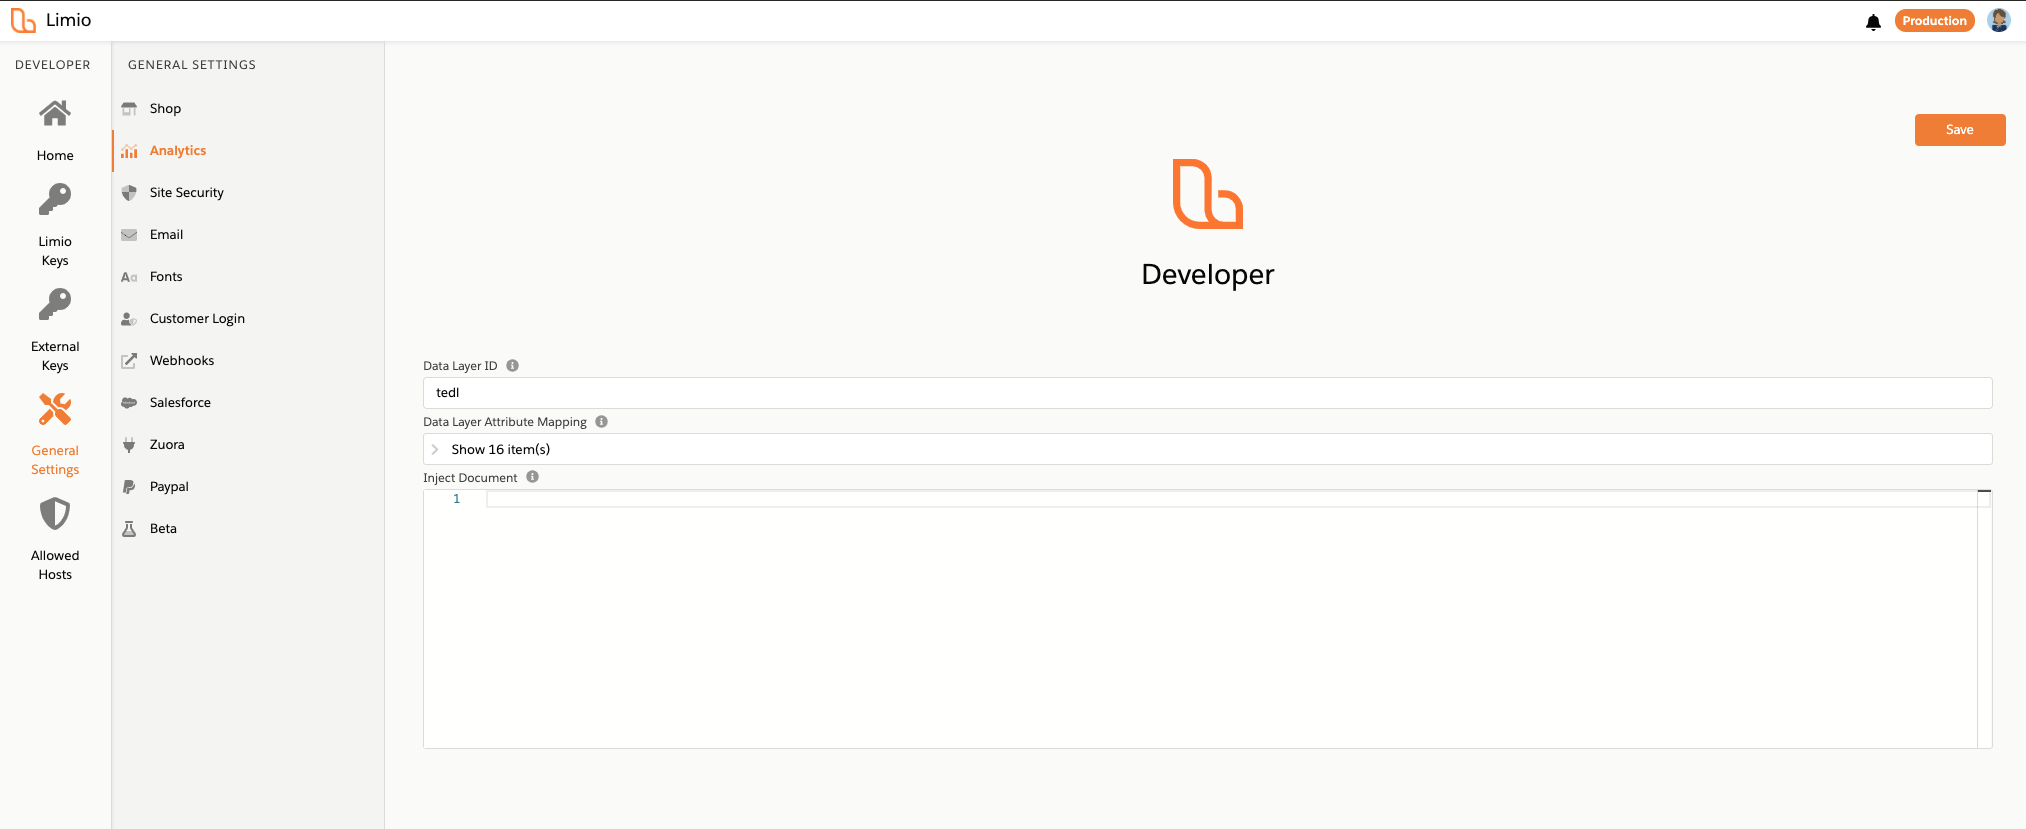Click the Analytics chart icon
This screenshot has height=829, width=2026.
[129, 151]
